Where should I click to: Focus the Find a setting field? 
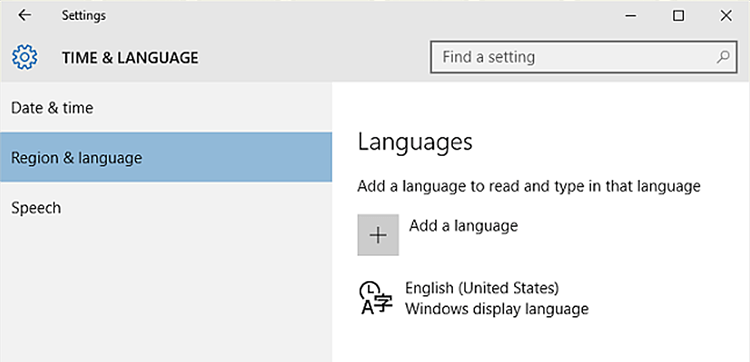(x=584, y=57)
